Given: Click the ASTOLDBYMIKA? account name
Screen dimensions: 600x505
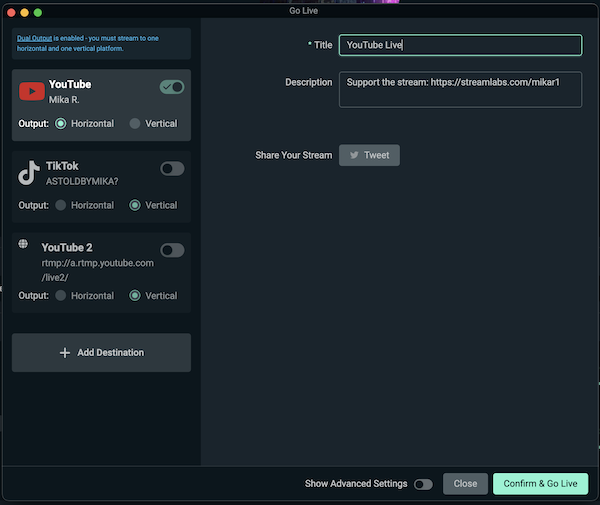Looking at the screenshot, I should click(82, 181).
